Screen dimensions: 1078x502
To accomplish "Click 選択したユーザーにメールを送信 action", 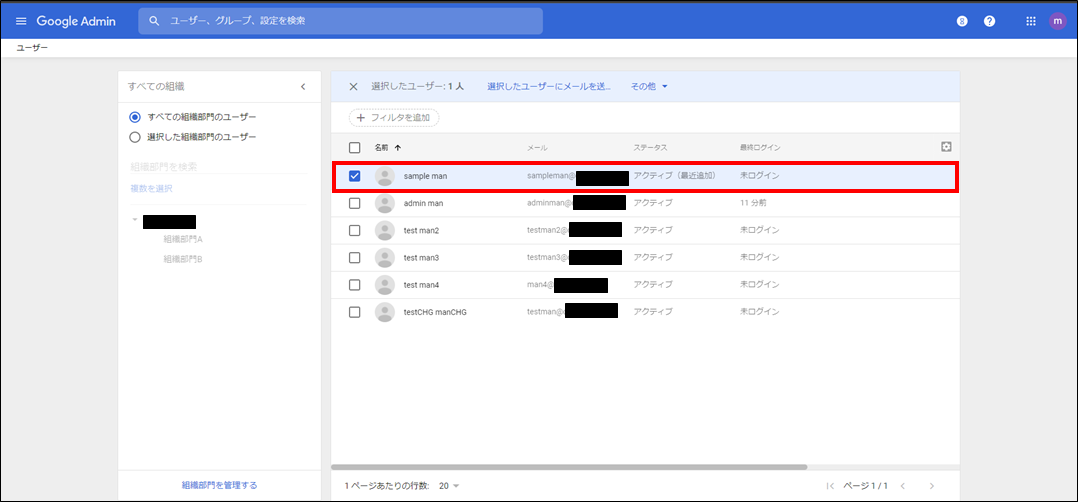I will [x=548, y=87].
